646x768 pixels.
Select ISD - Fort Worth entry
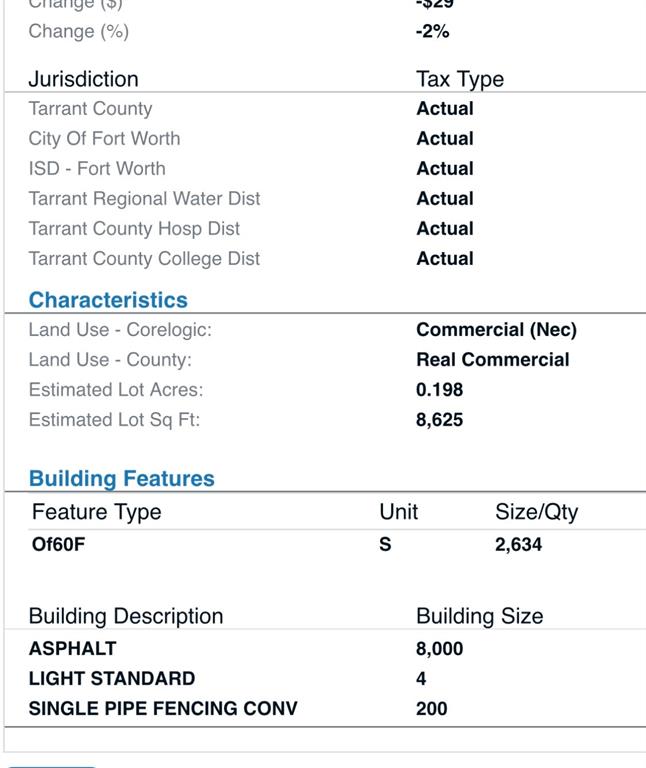click(325, 168)
